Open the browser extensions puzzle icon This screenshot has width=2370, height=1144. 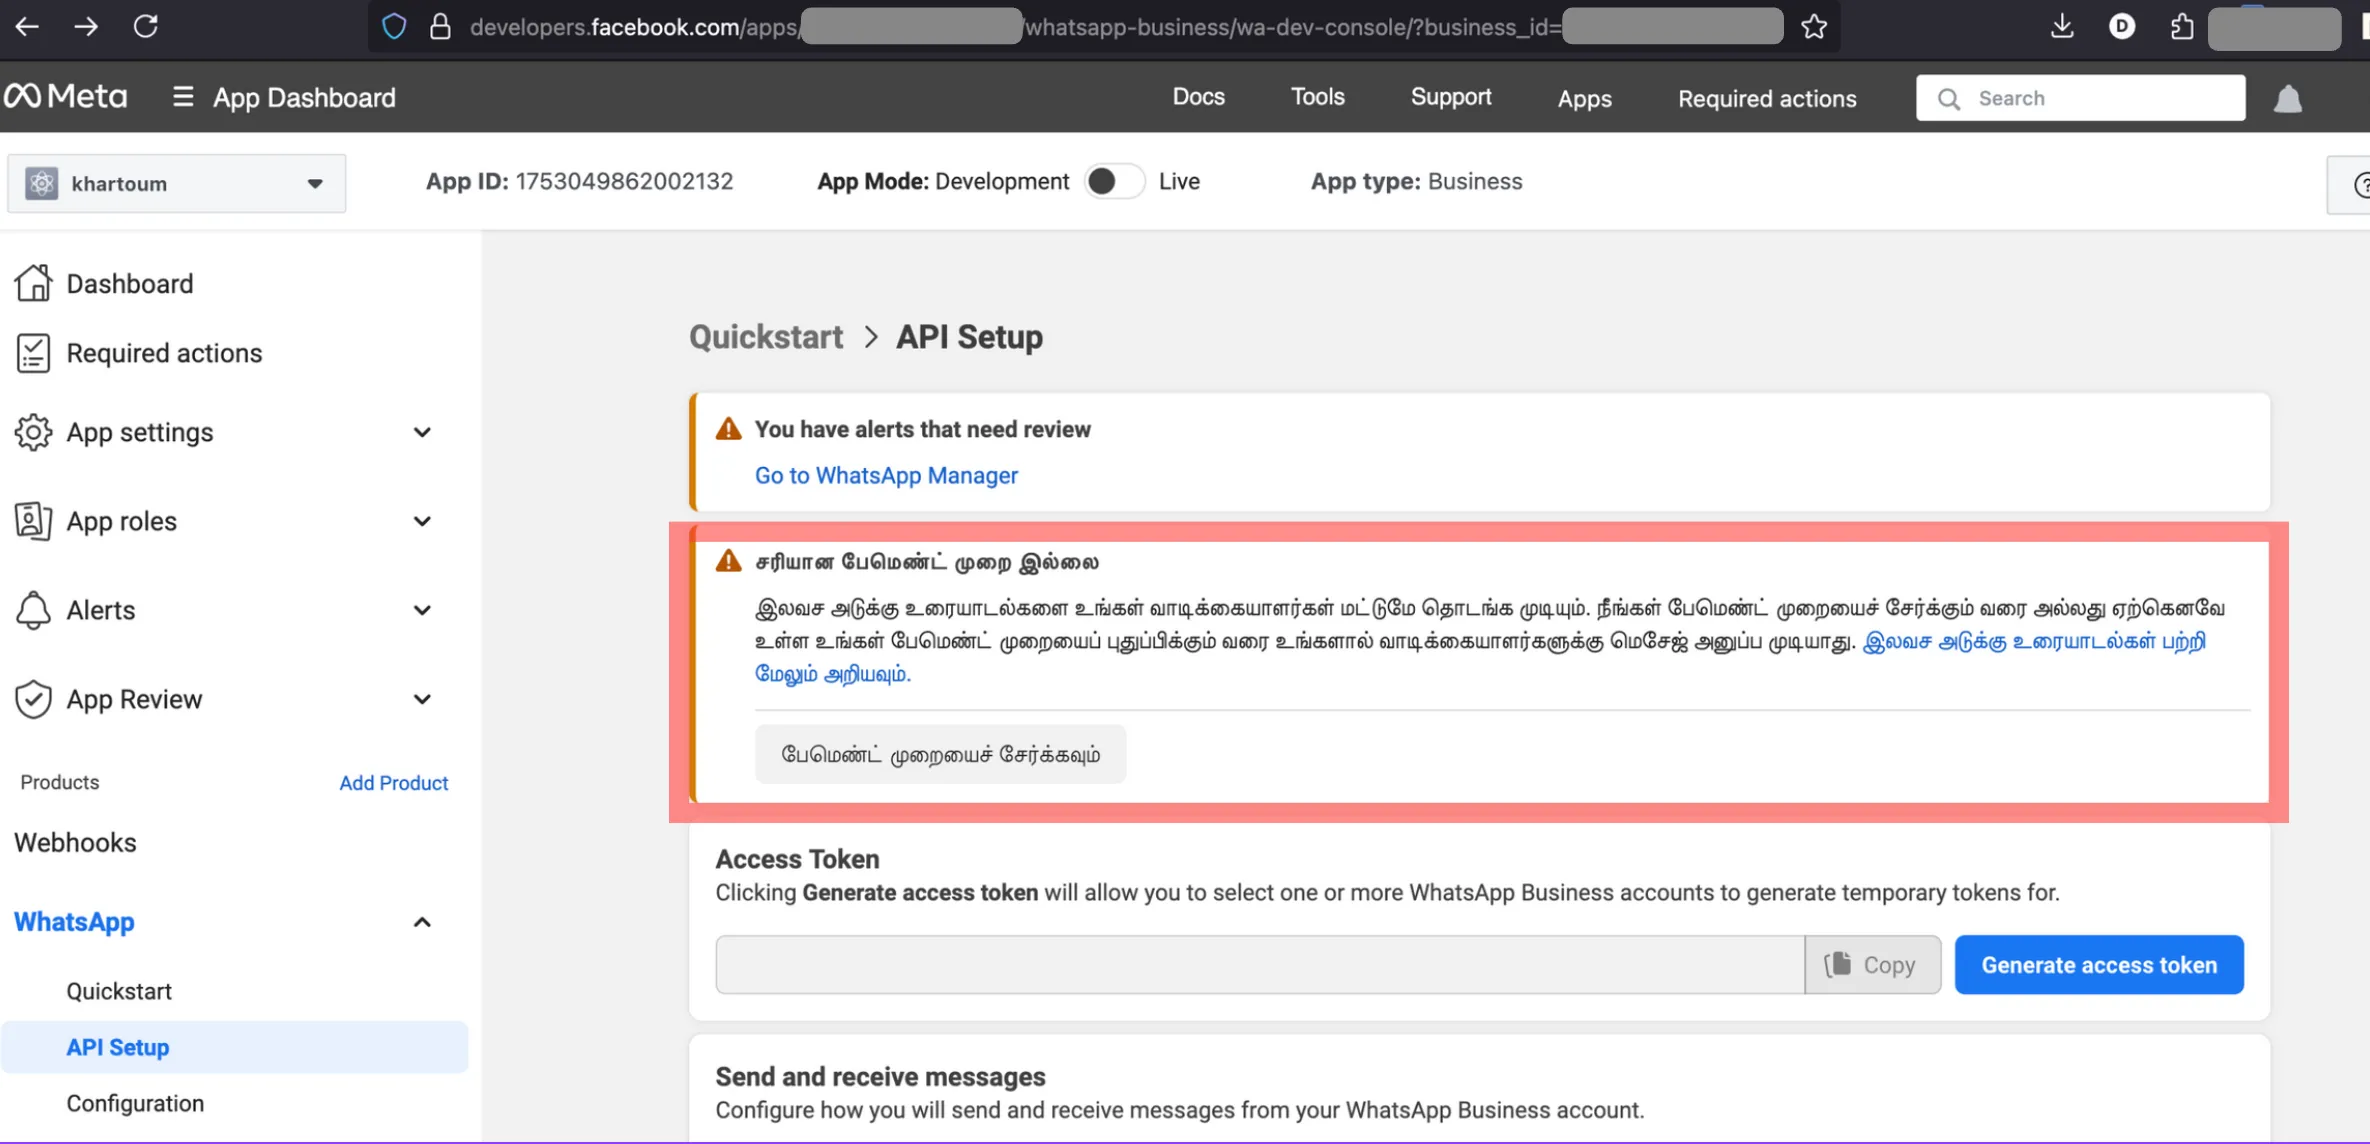(2182, 27)
